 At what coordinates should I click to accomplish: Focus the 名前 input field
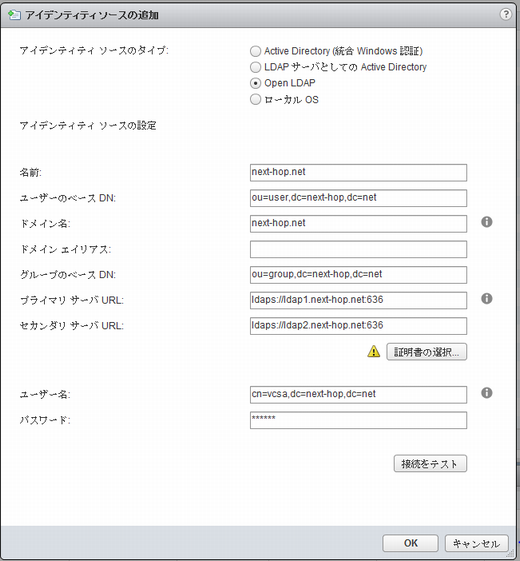pyautogui.click(x=358, y=172)
